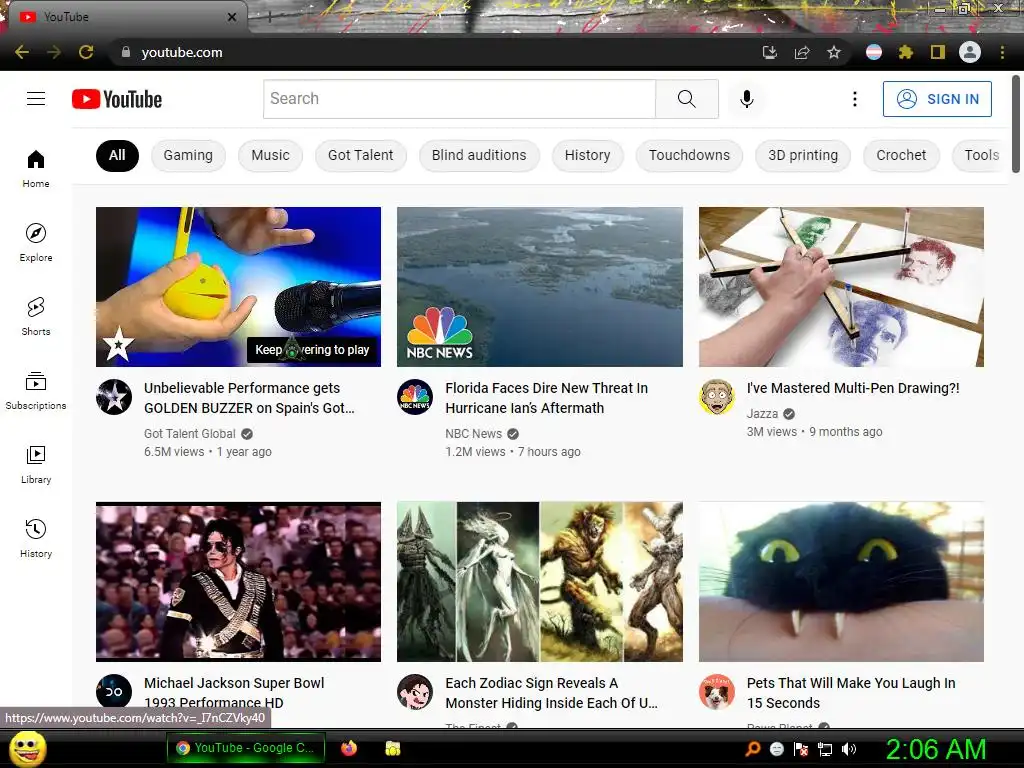The image size is (1024, 768).
Task: Open the black cat pets thumbnail
Action: (x=841, y=581)
